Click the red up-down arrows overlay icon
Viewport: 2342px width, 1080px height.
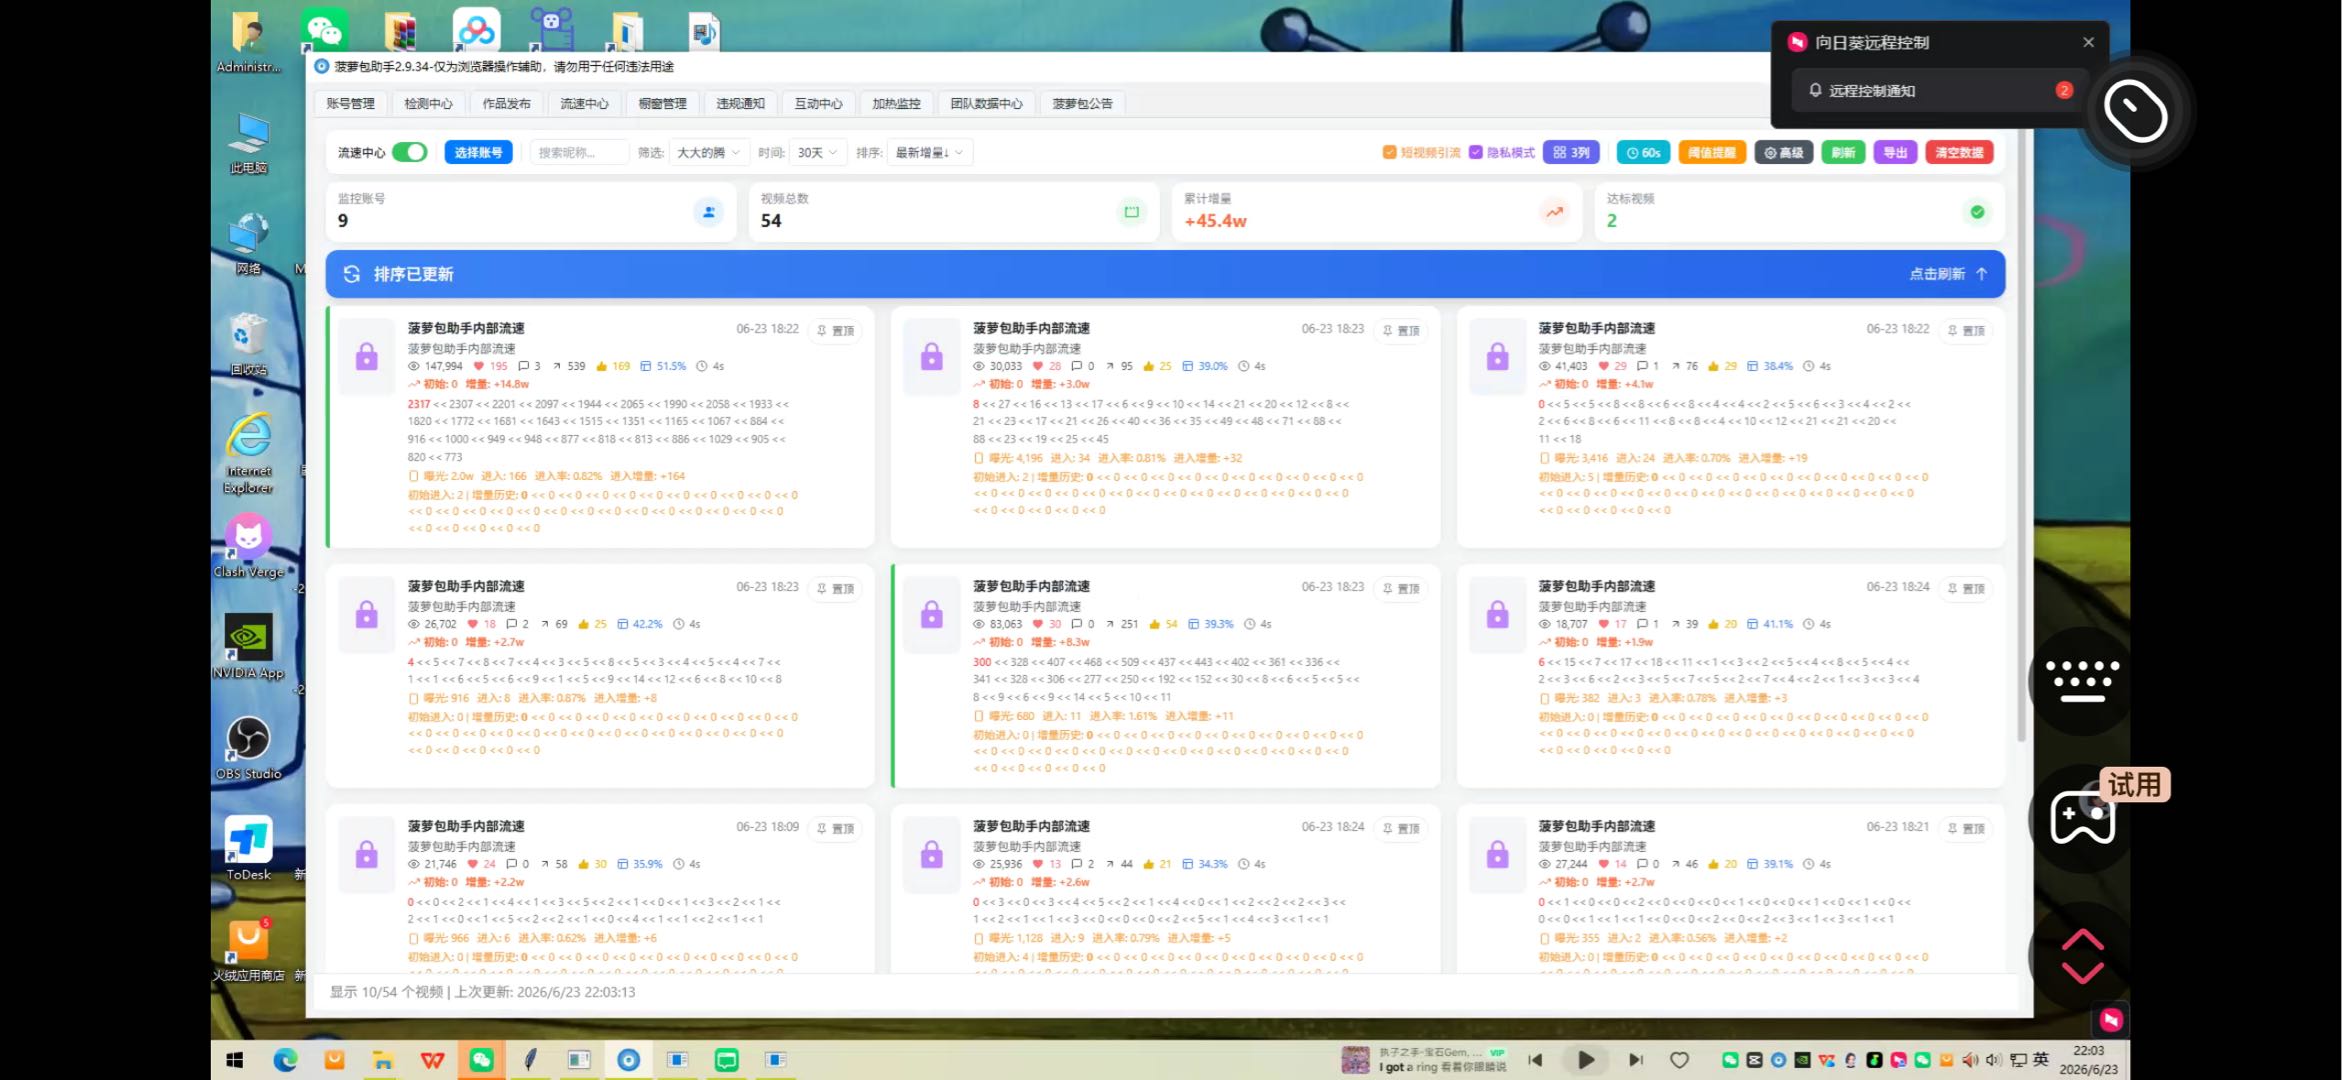point(2083,956)
